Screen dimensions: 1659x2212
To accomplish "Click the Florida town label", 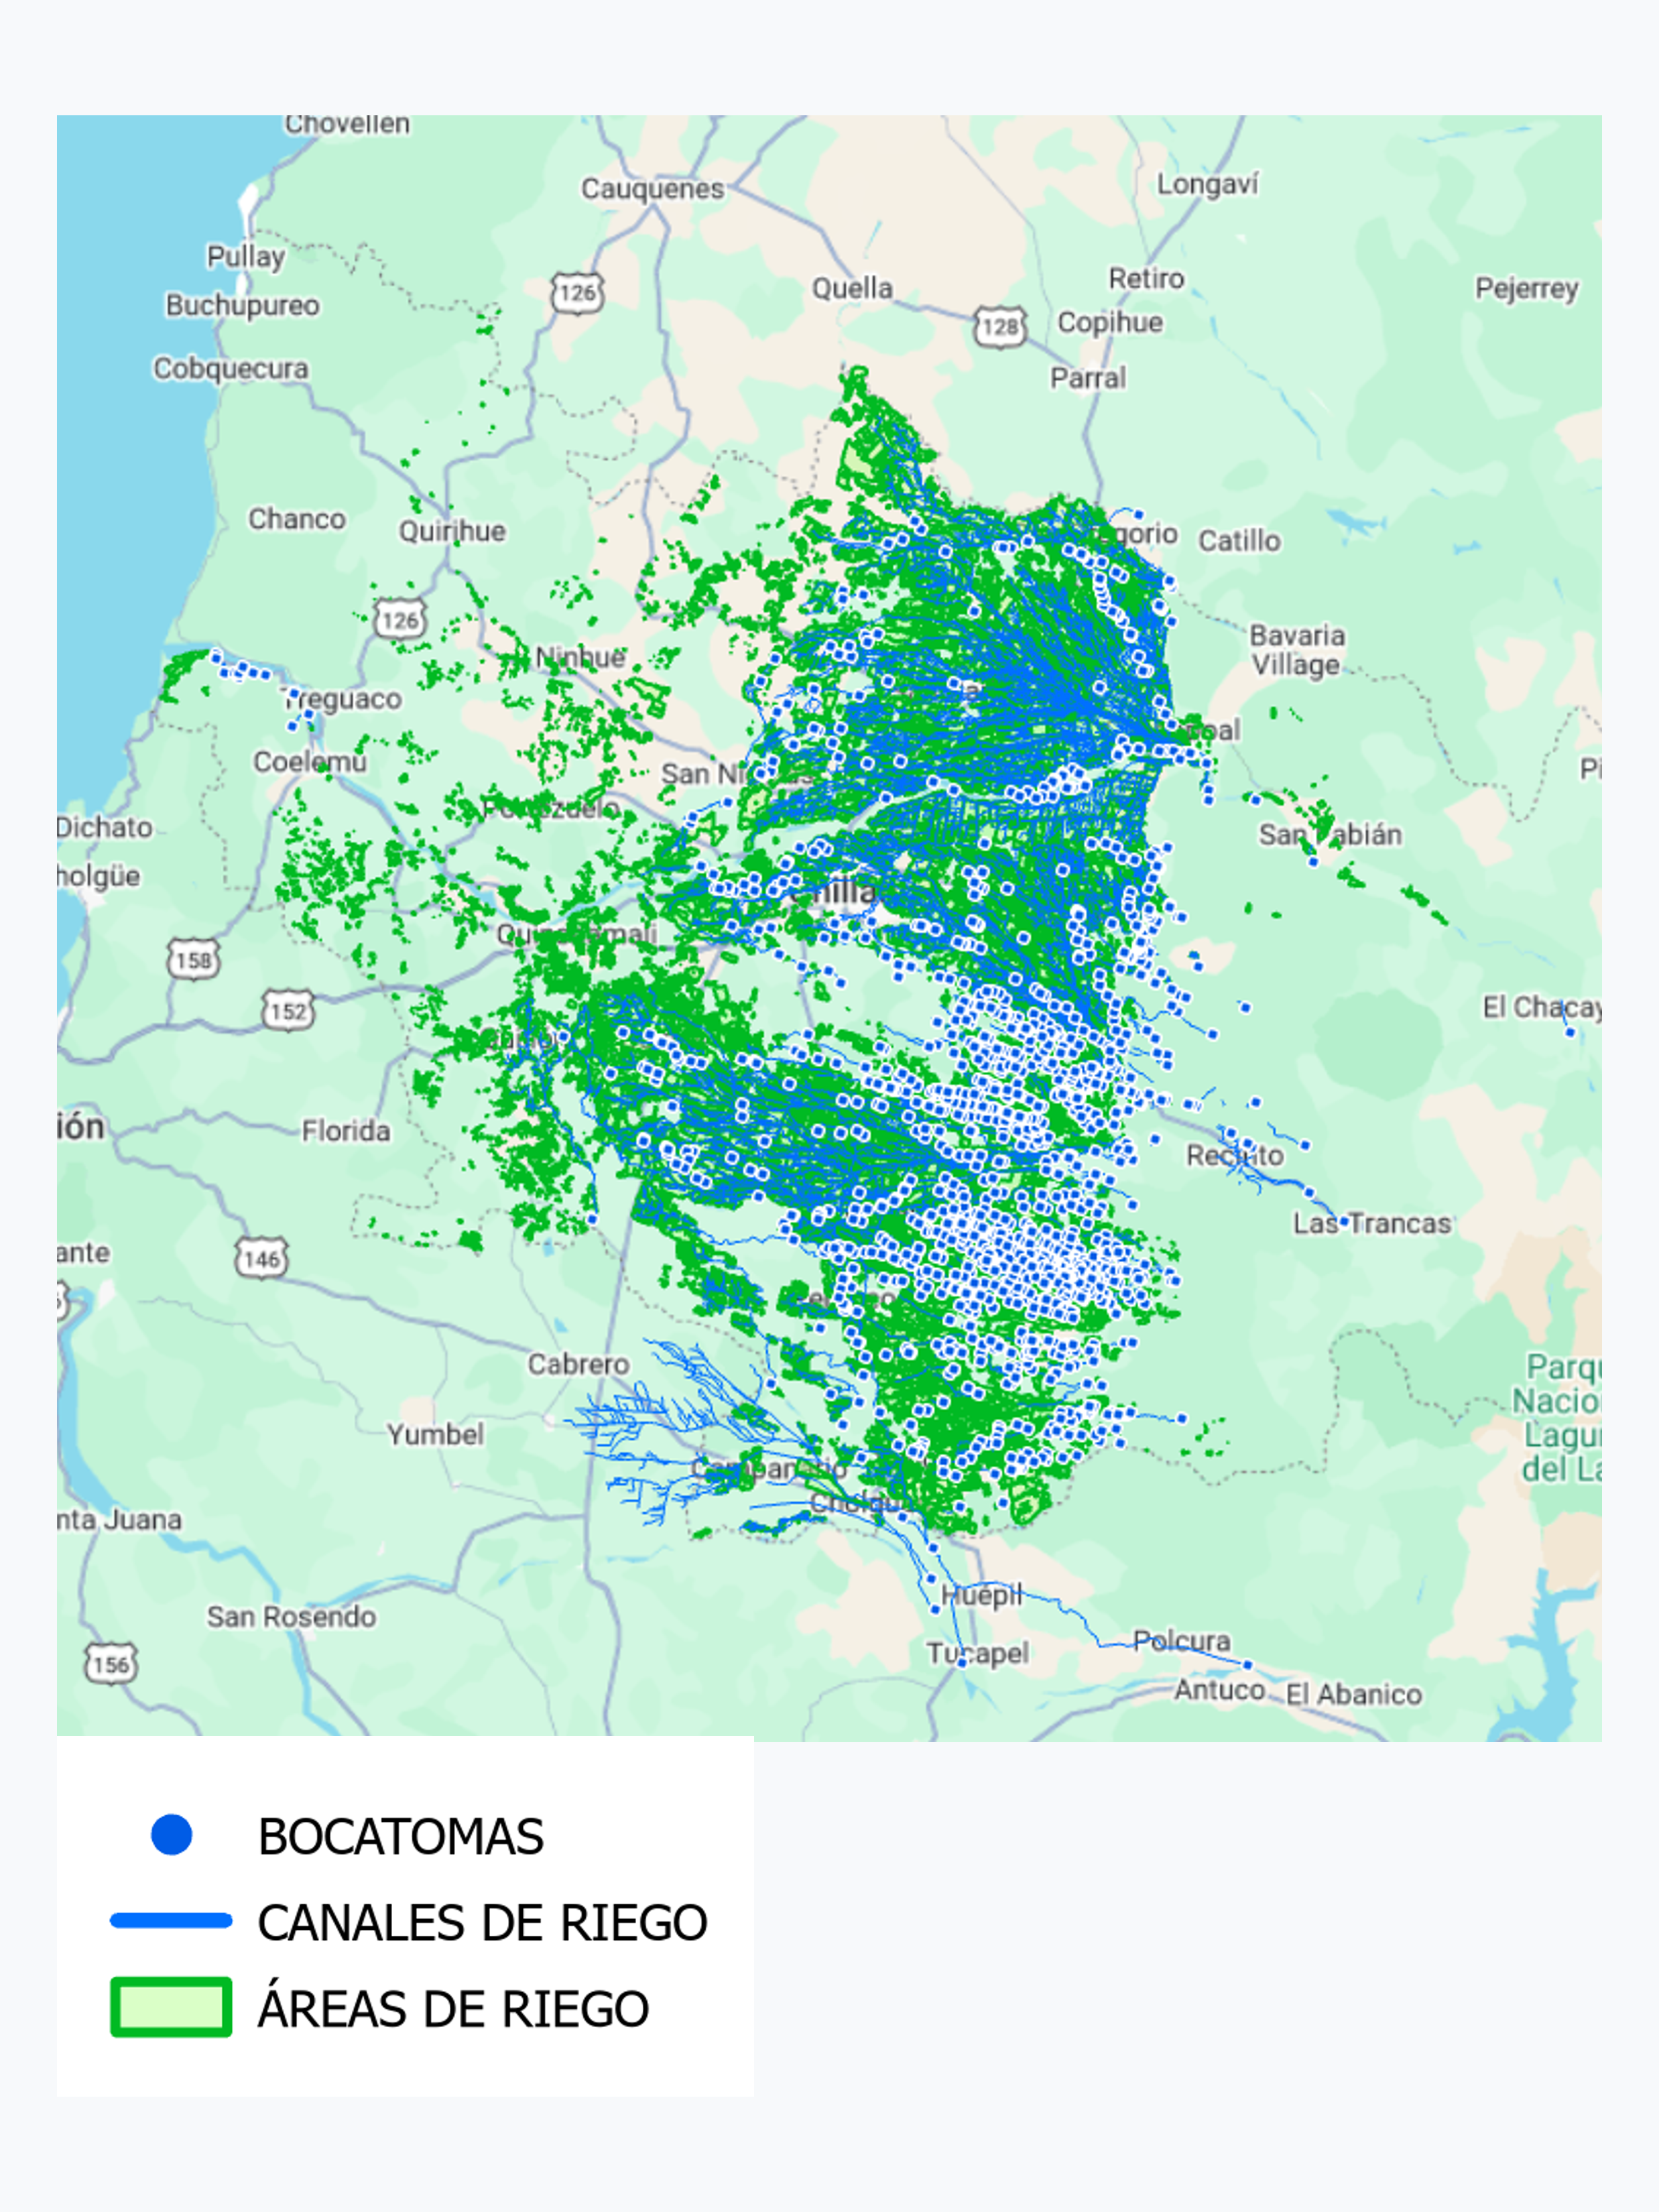I will pyautogui.click(x=346, y=1131).
